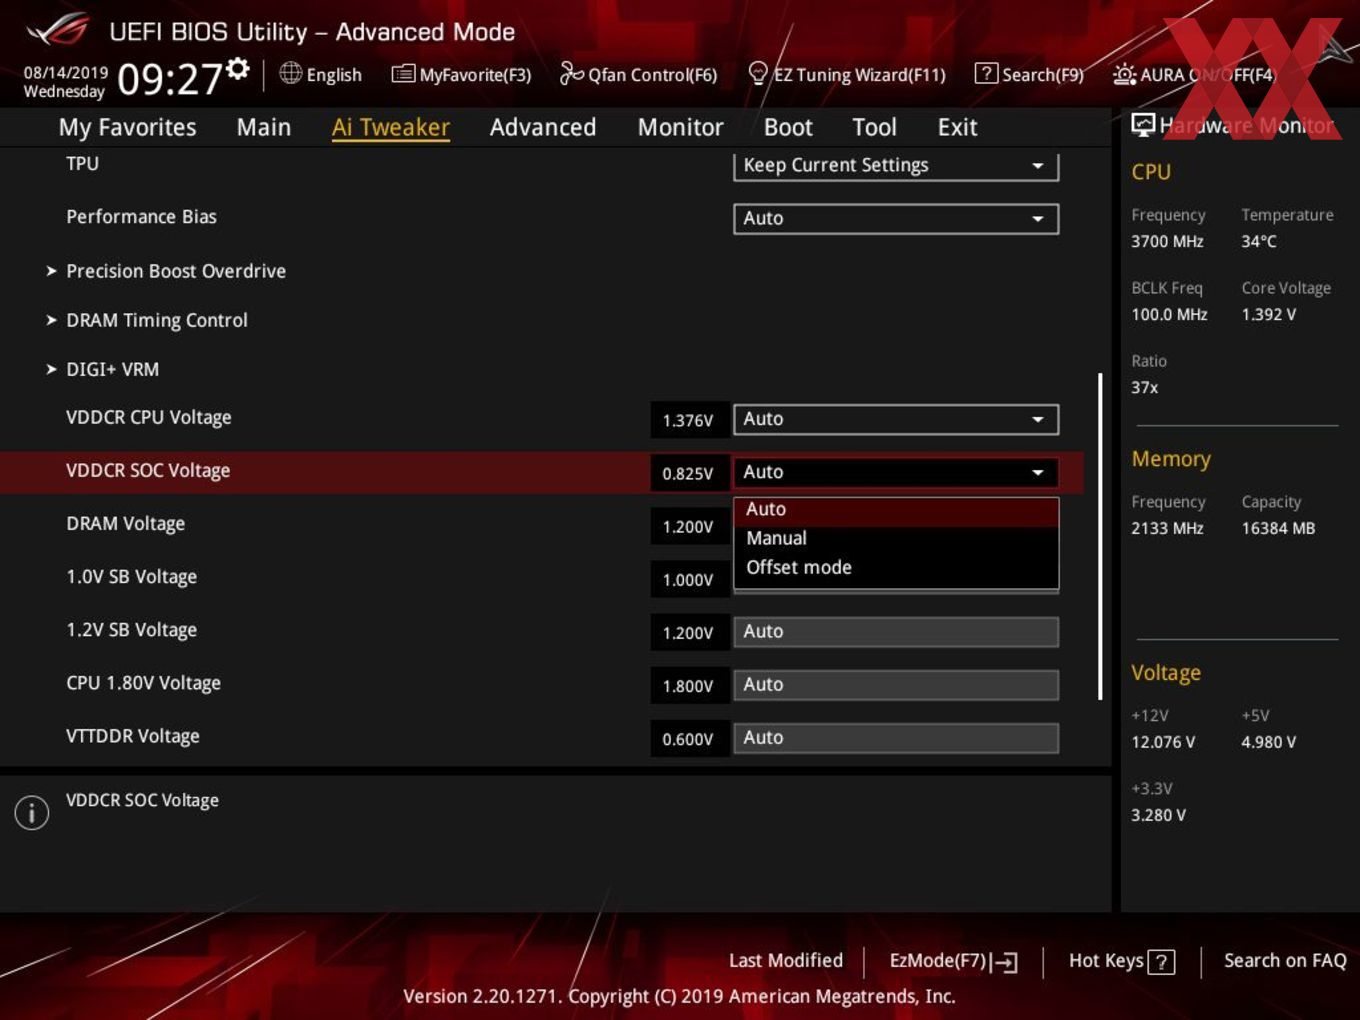
Task: Click the Hot Keys question mark icon
Action: (1161, 962)
